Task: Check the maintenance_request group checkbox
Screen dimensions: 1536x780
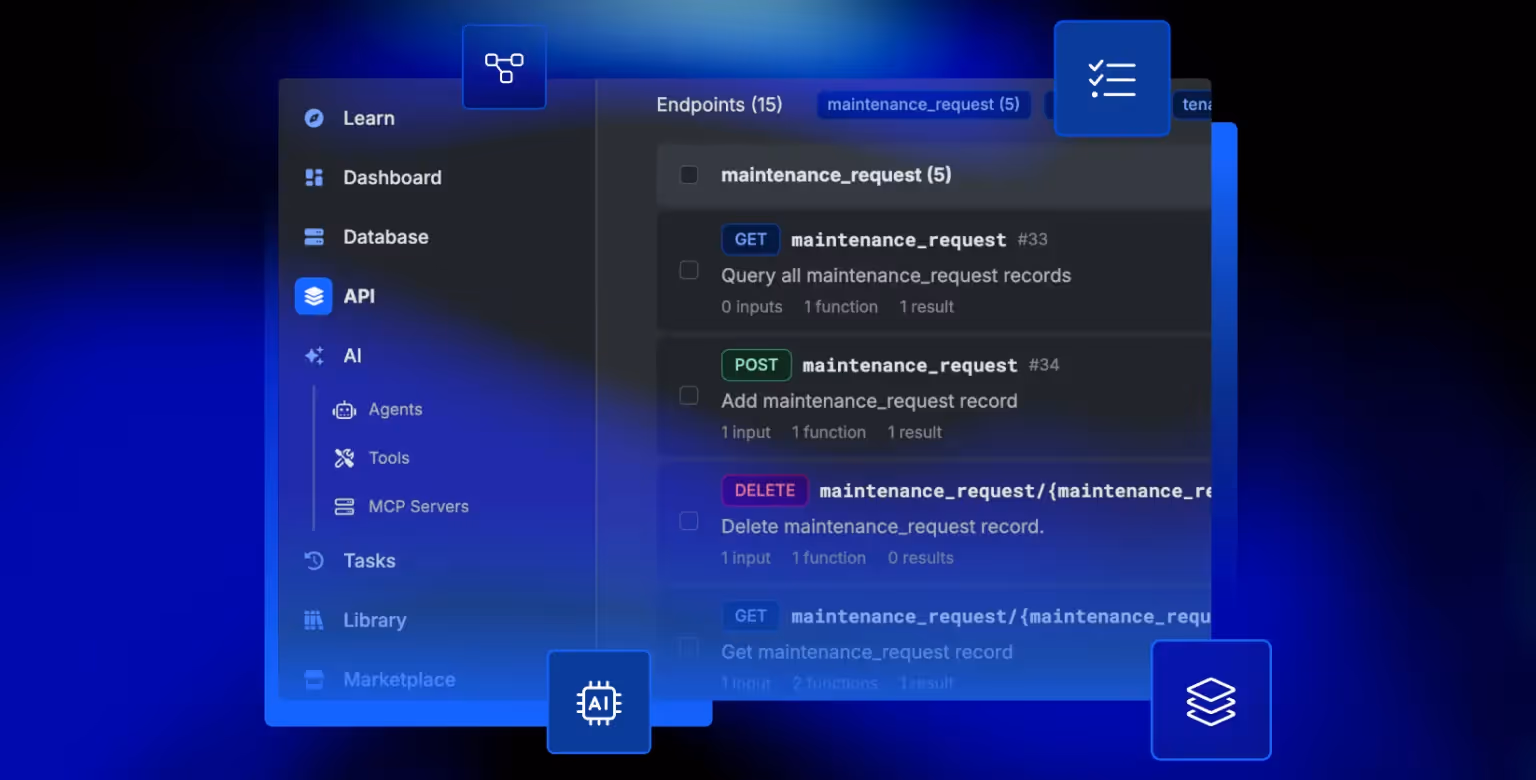Action: [688, 174]
